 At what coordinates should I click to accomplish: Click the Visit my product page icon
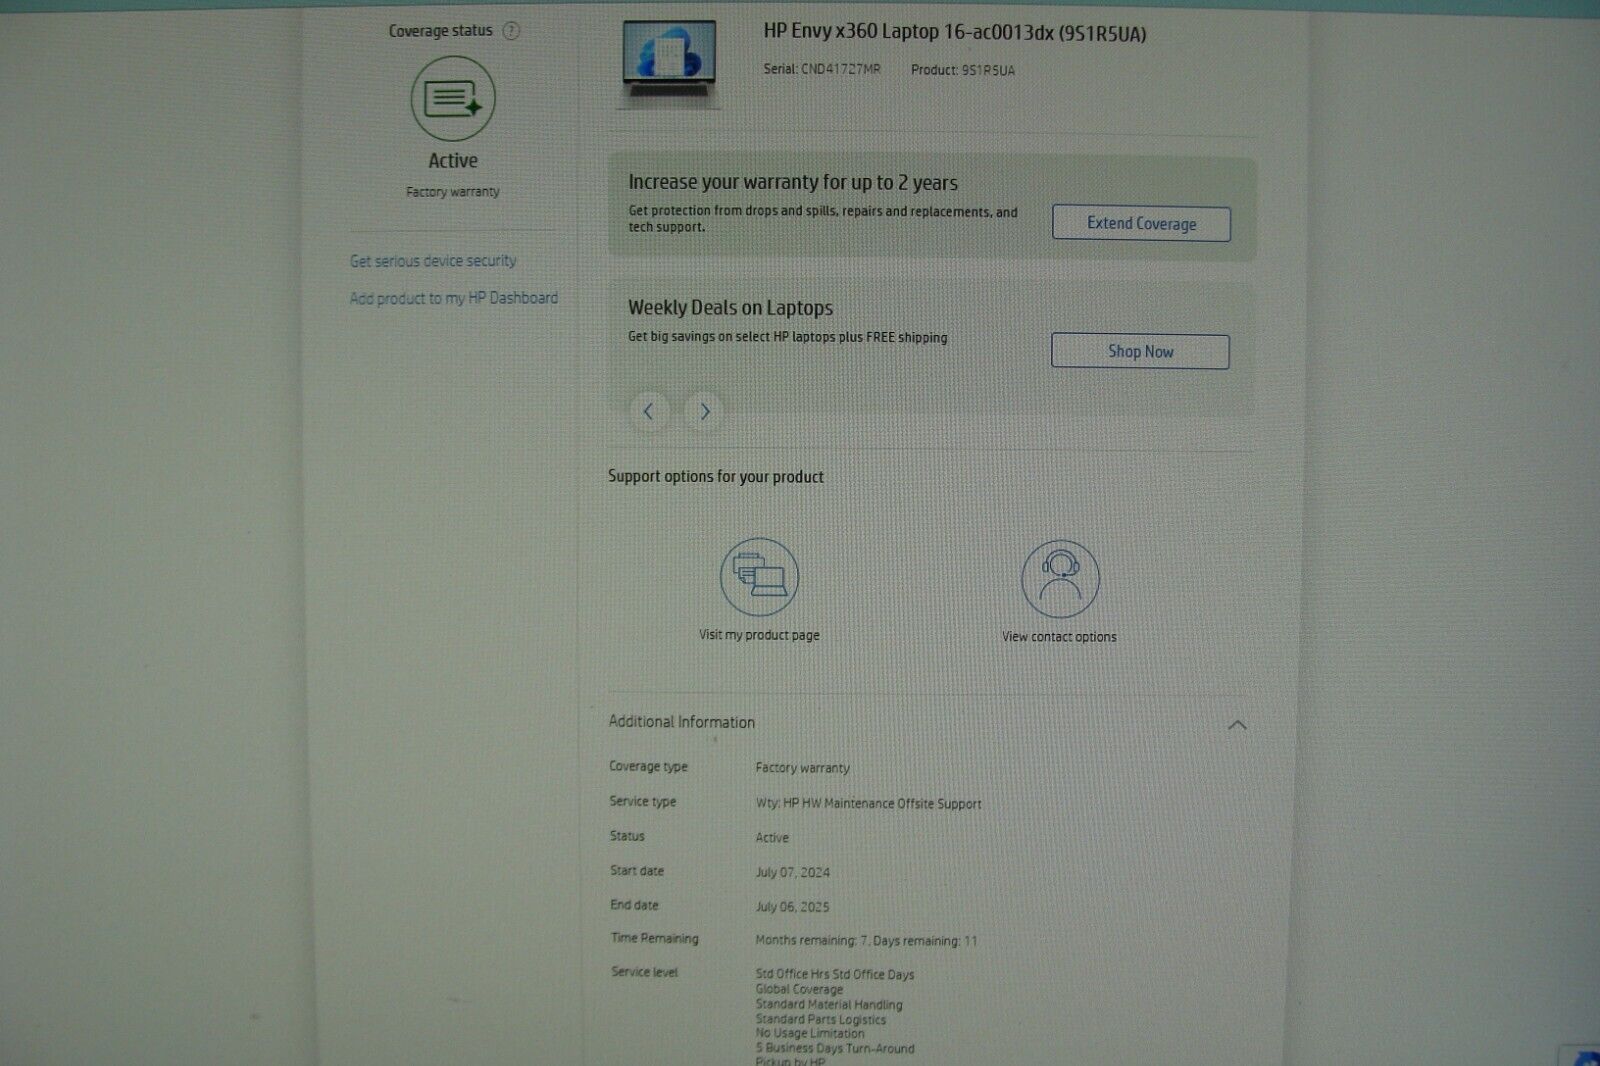(759, 577)
